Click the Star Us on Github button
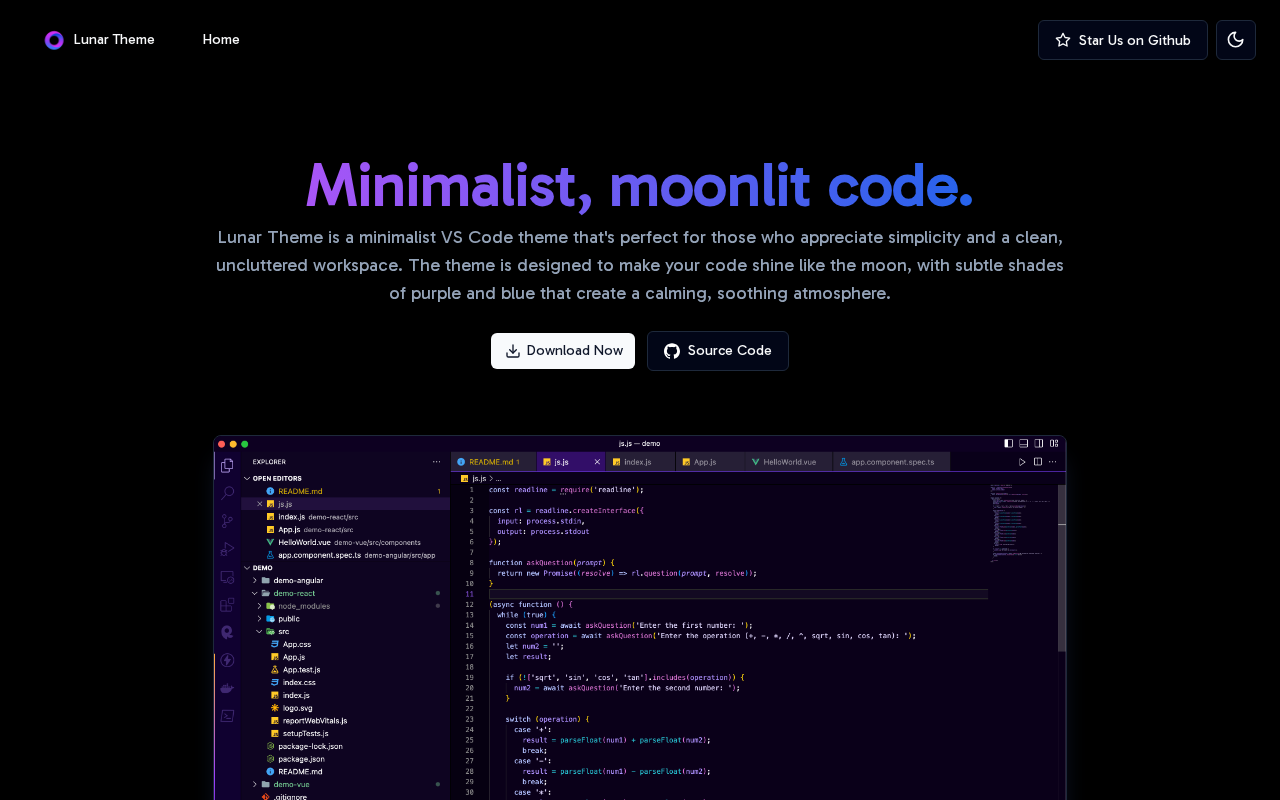 coord(1123,40)
